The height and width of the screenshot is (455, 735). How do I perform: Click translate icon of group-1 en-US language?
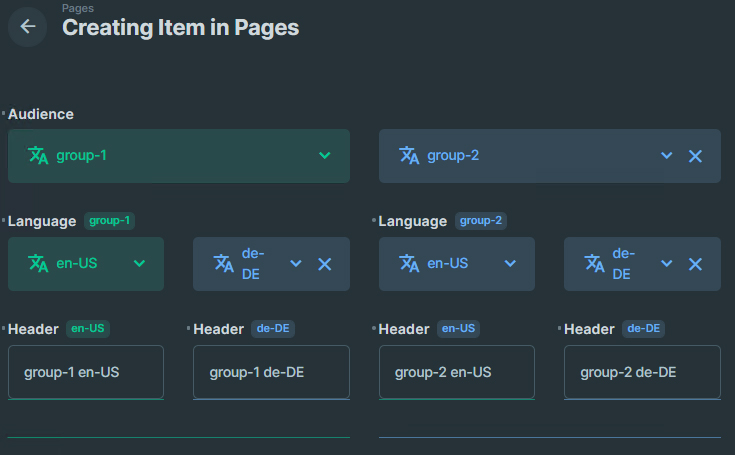coord(38,263)
